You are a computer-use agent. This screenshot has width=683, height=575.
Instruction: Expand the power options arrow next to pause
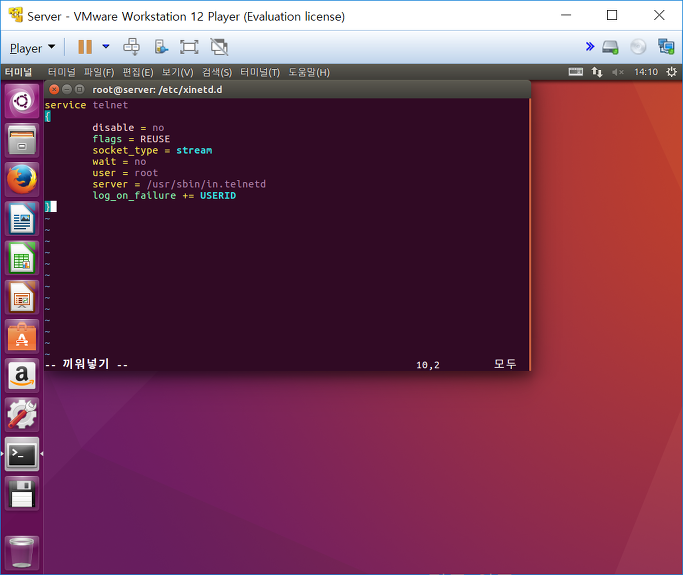pyautogui.click(x=106, y=47)
